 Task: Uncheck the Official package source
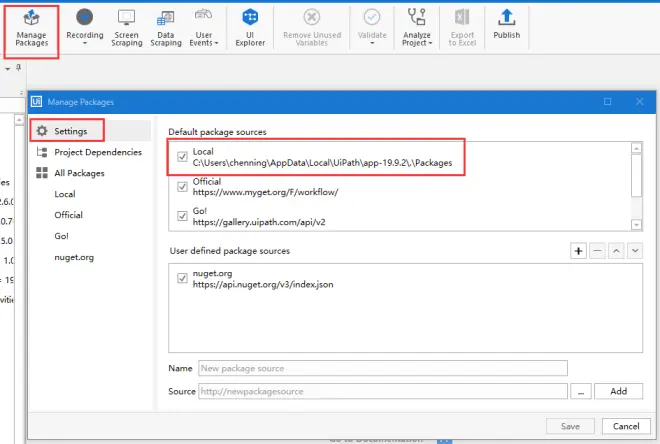tap(182, 186)
